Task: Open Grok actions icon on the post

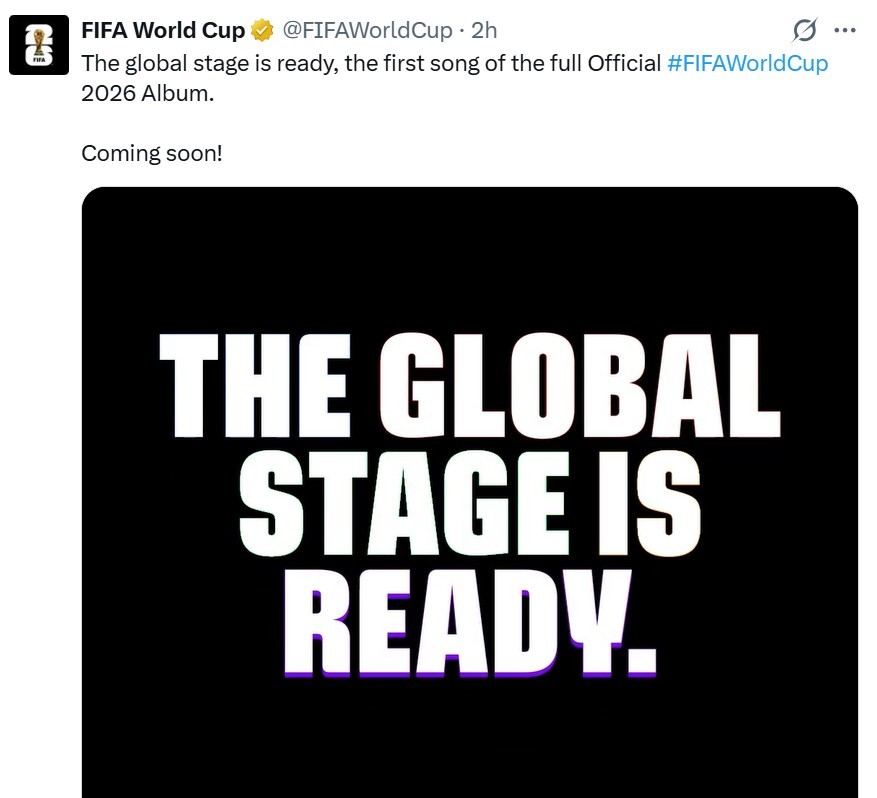Action: [x=803, y=31]
